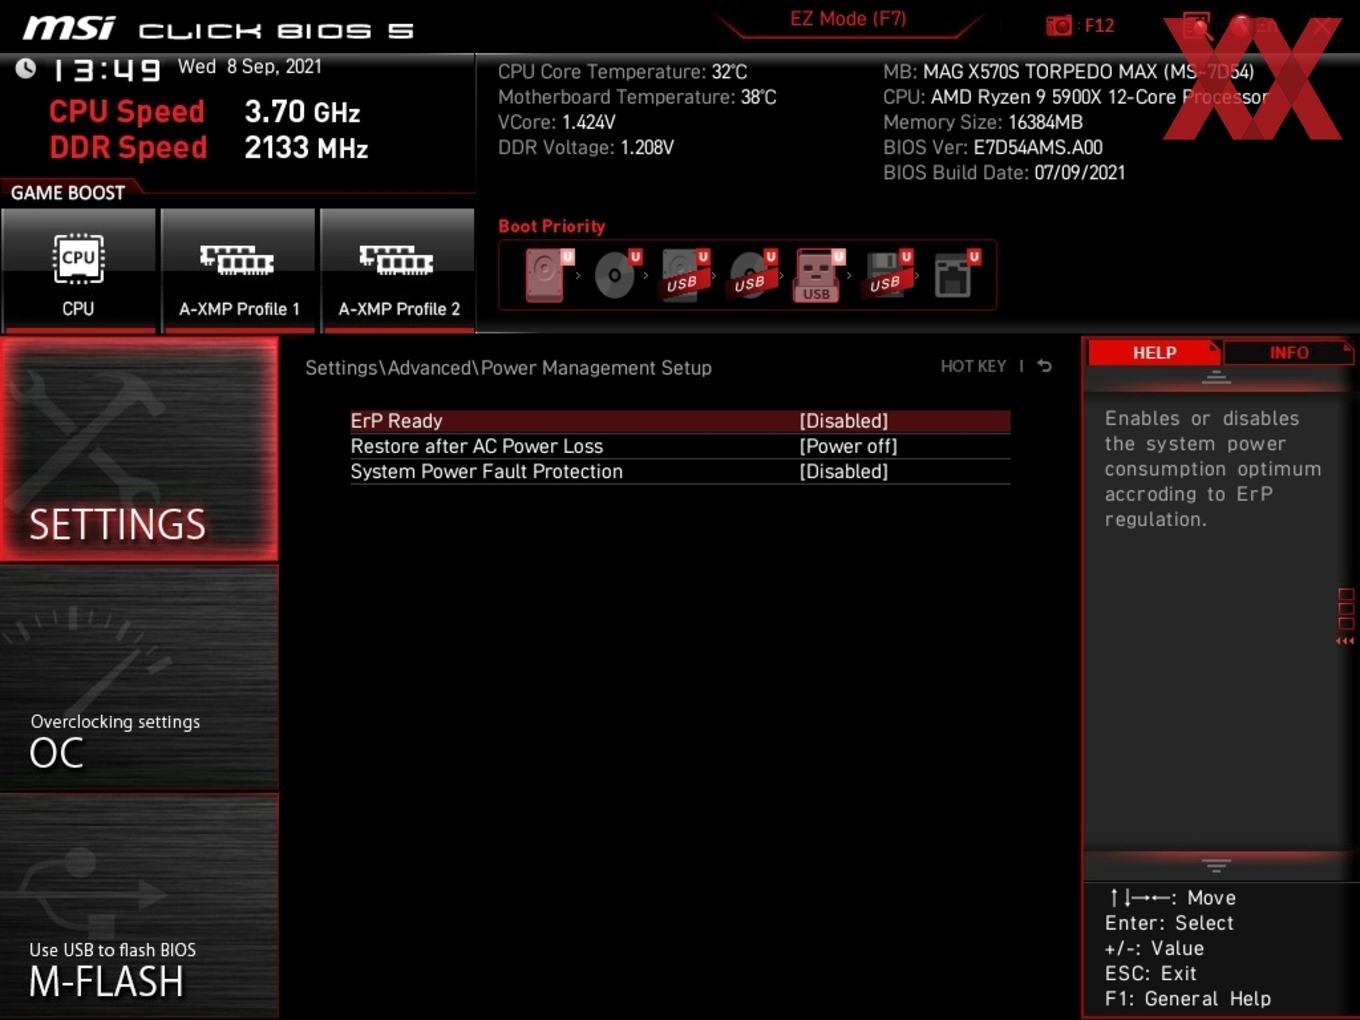1360x1020 pixels.
Task: Choose the USB floppy boot device icon
Action: point(889,275)
